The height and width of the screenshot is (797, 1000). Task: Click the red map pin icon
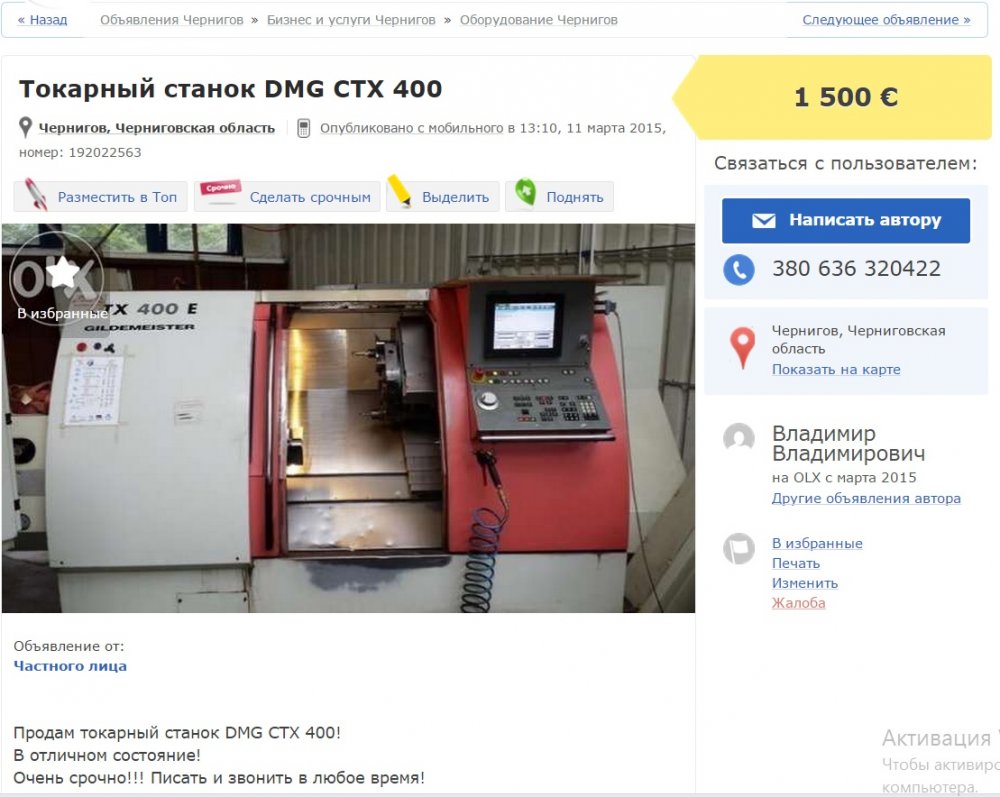click(742, 347)
